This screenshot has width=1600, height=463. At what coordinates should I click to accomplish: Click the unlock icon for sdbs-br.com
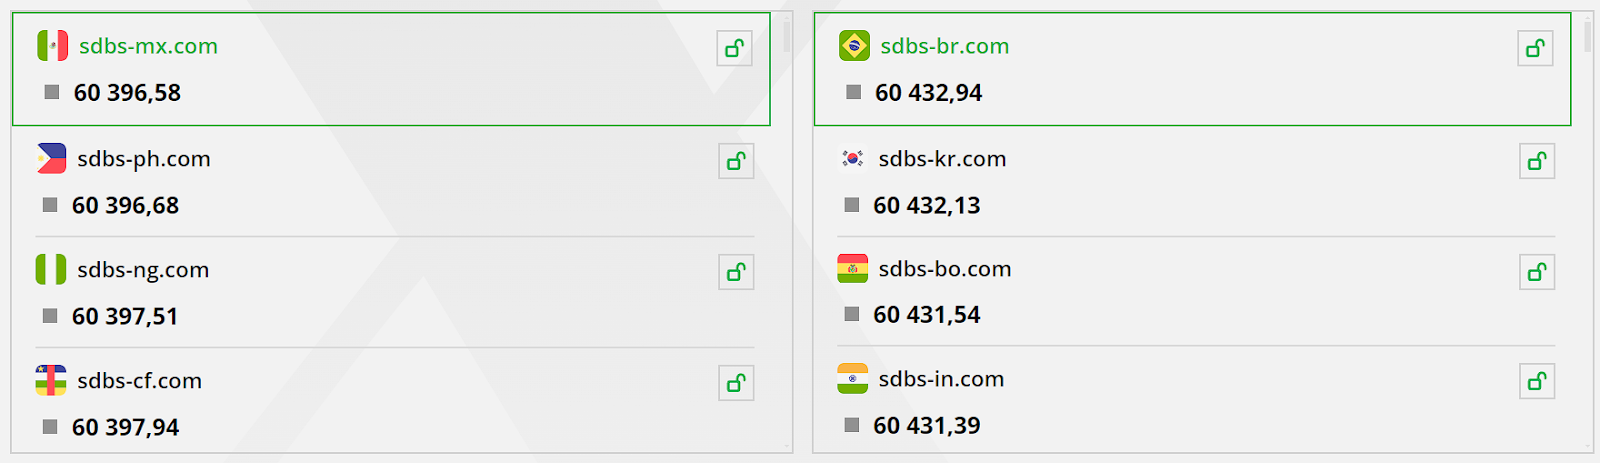[1535, 48]
